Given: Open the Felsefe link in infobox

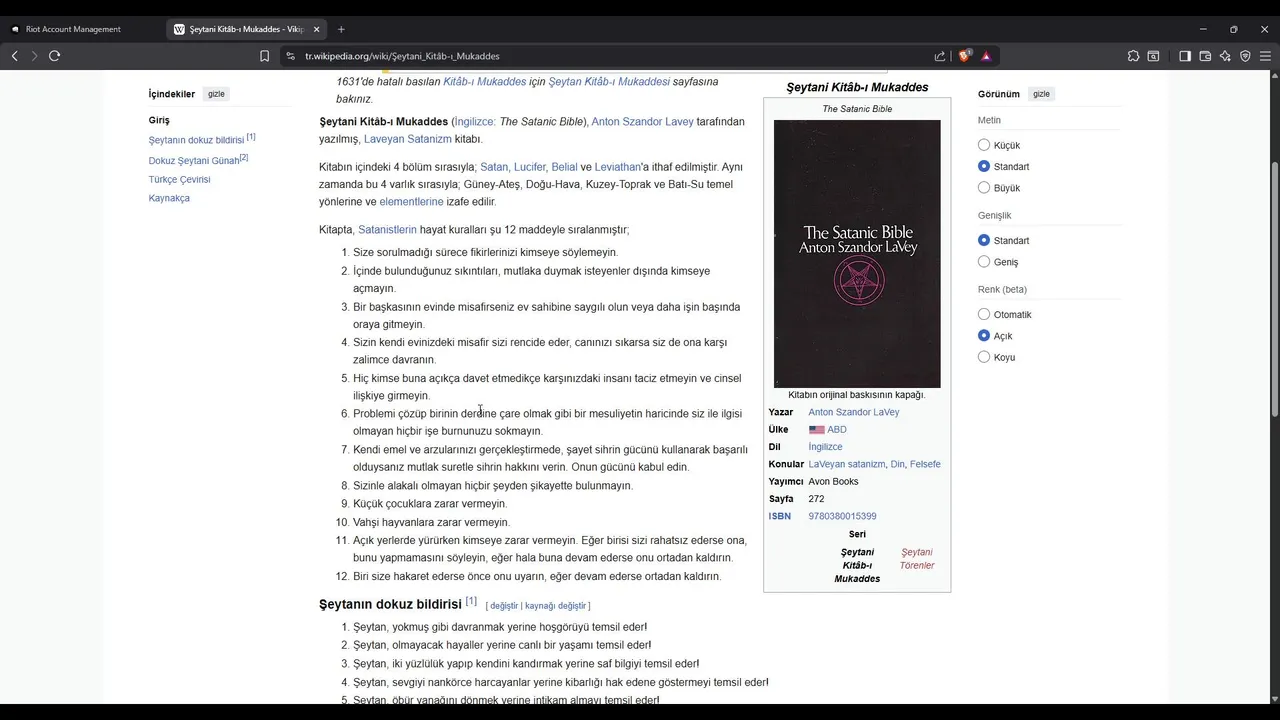Looking at the screenshot, I should (925, 464).
